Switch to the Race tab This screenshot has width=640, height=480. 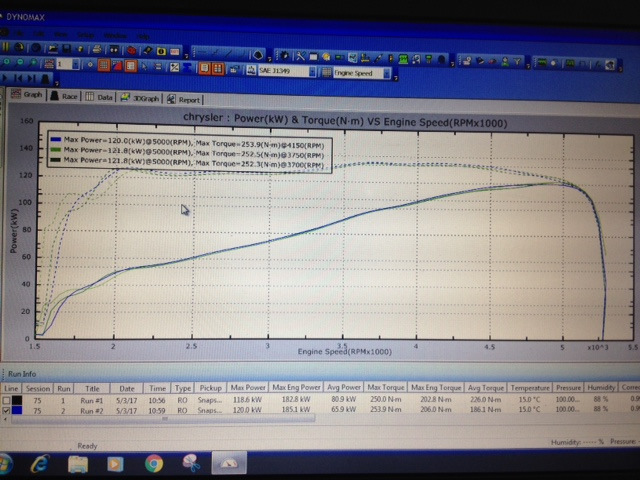point(64,96)
